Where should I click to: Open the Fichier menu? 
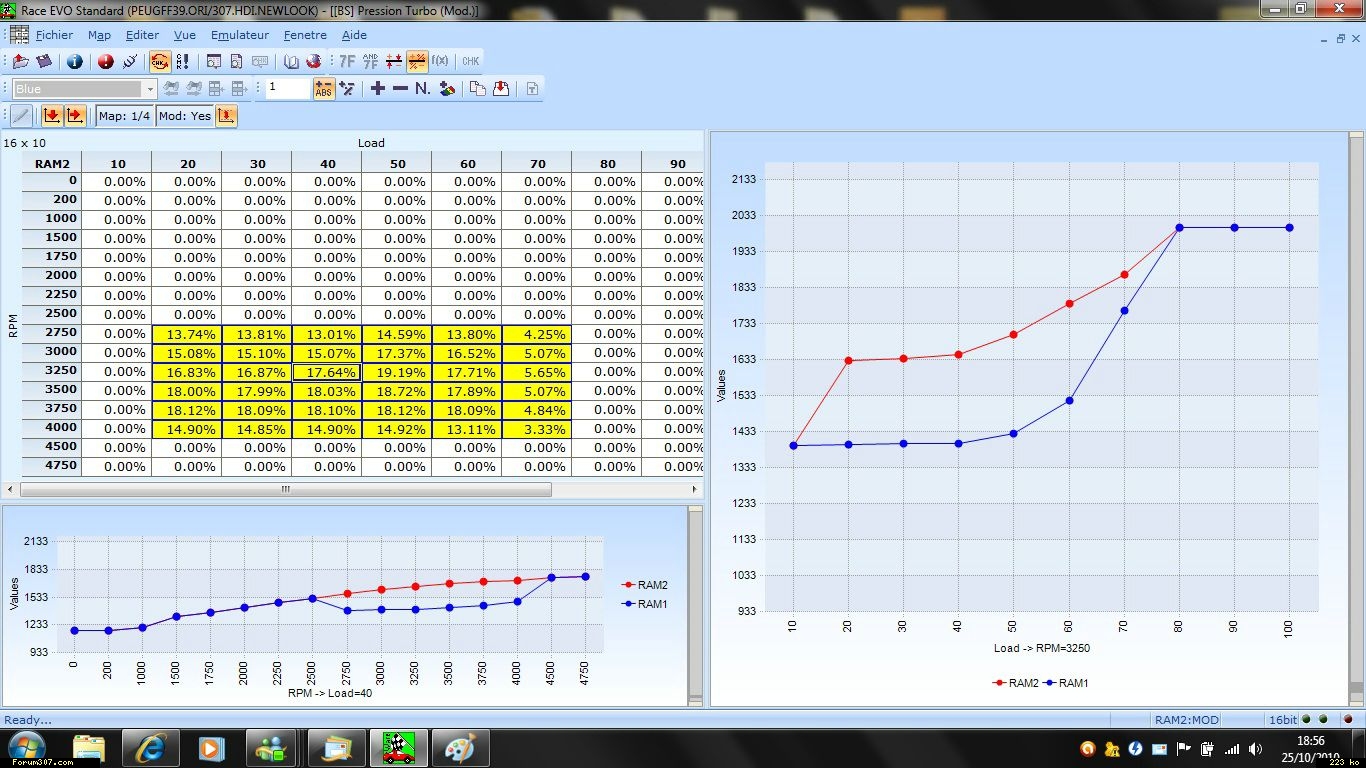coord(54,35)
